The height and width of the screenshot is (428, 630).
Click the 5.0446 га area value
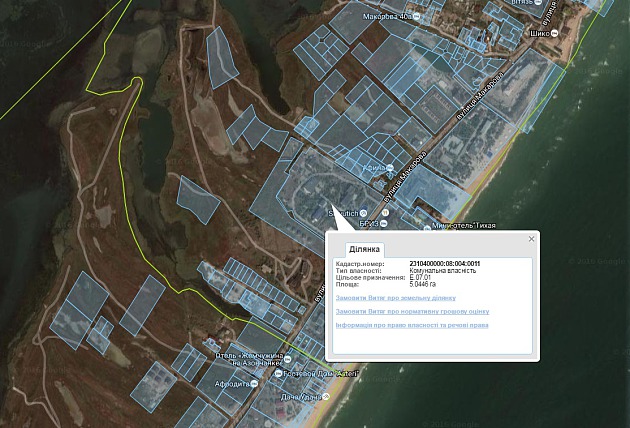point(423,285)
